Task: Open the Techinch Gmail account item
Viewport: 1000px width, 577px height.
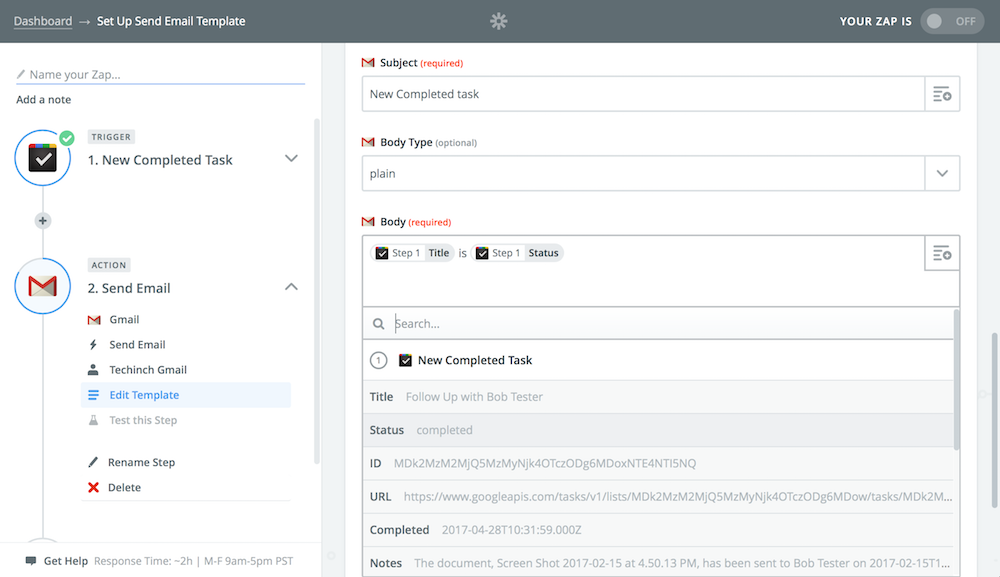Action: coord(186,370)
